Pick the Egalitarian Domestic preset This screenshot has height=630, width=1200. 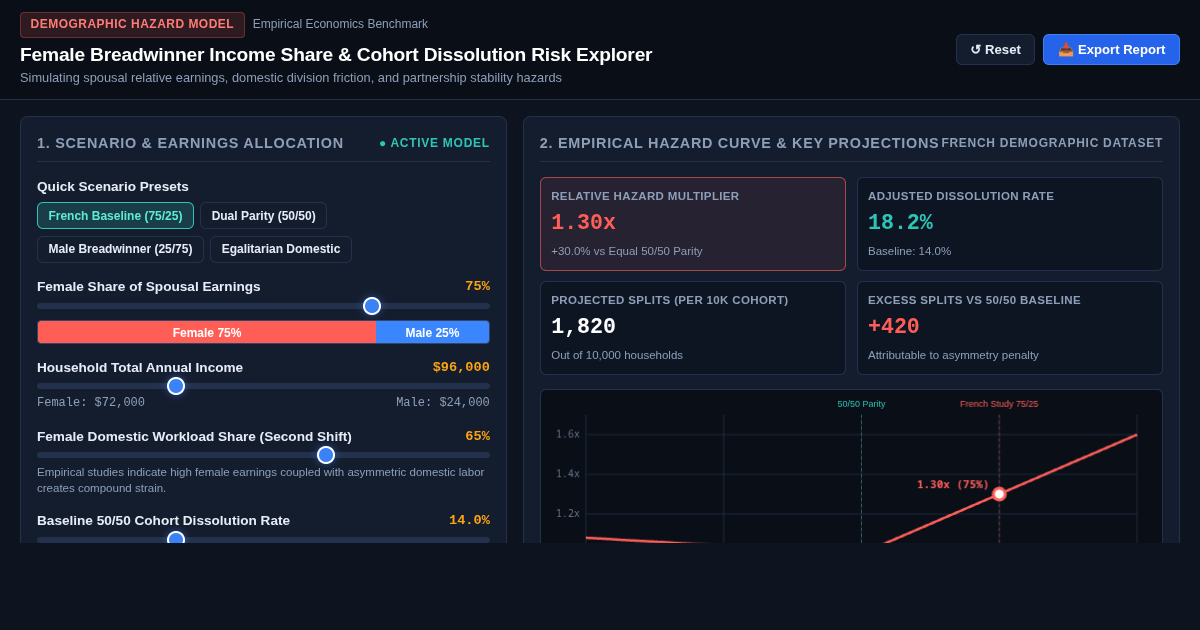point(281,249)
